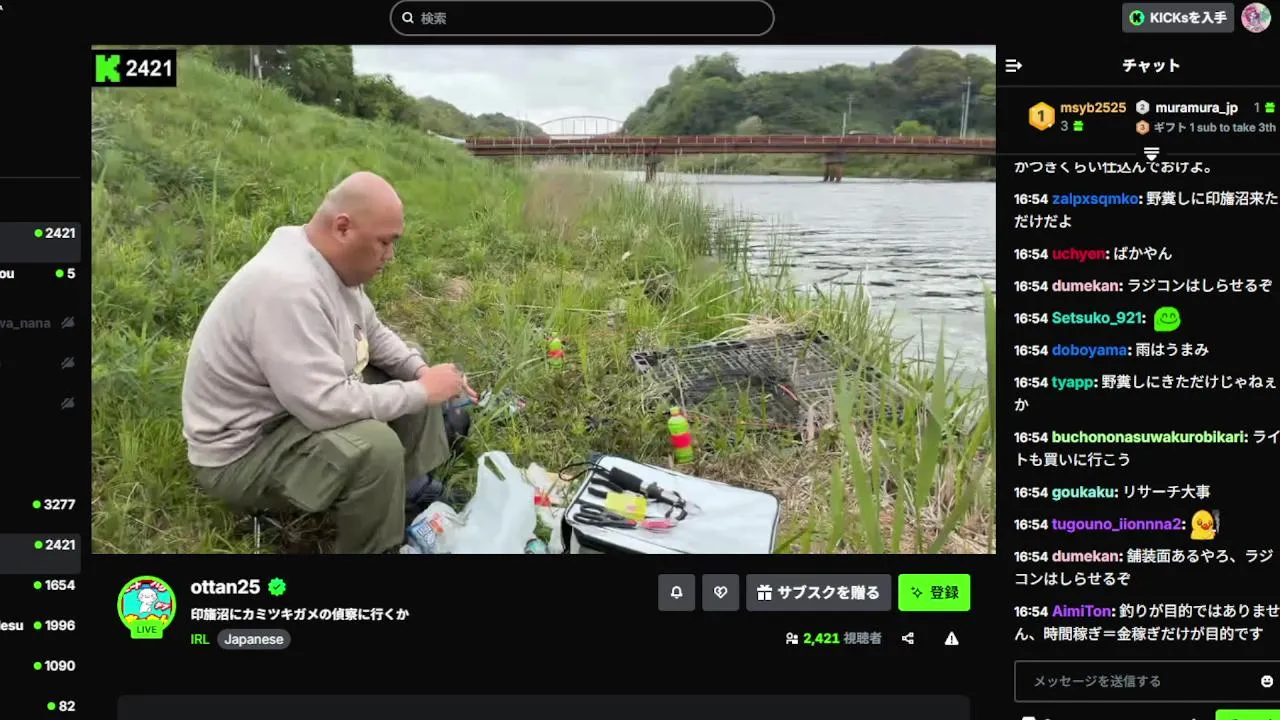1280x720 pixels.
Task: Click the サブスクを贈る gift sub button
Action: pos(818,592)
